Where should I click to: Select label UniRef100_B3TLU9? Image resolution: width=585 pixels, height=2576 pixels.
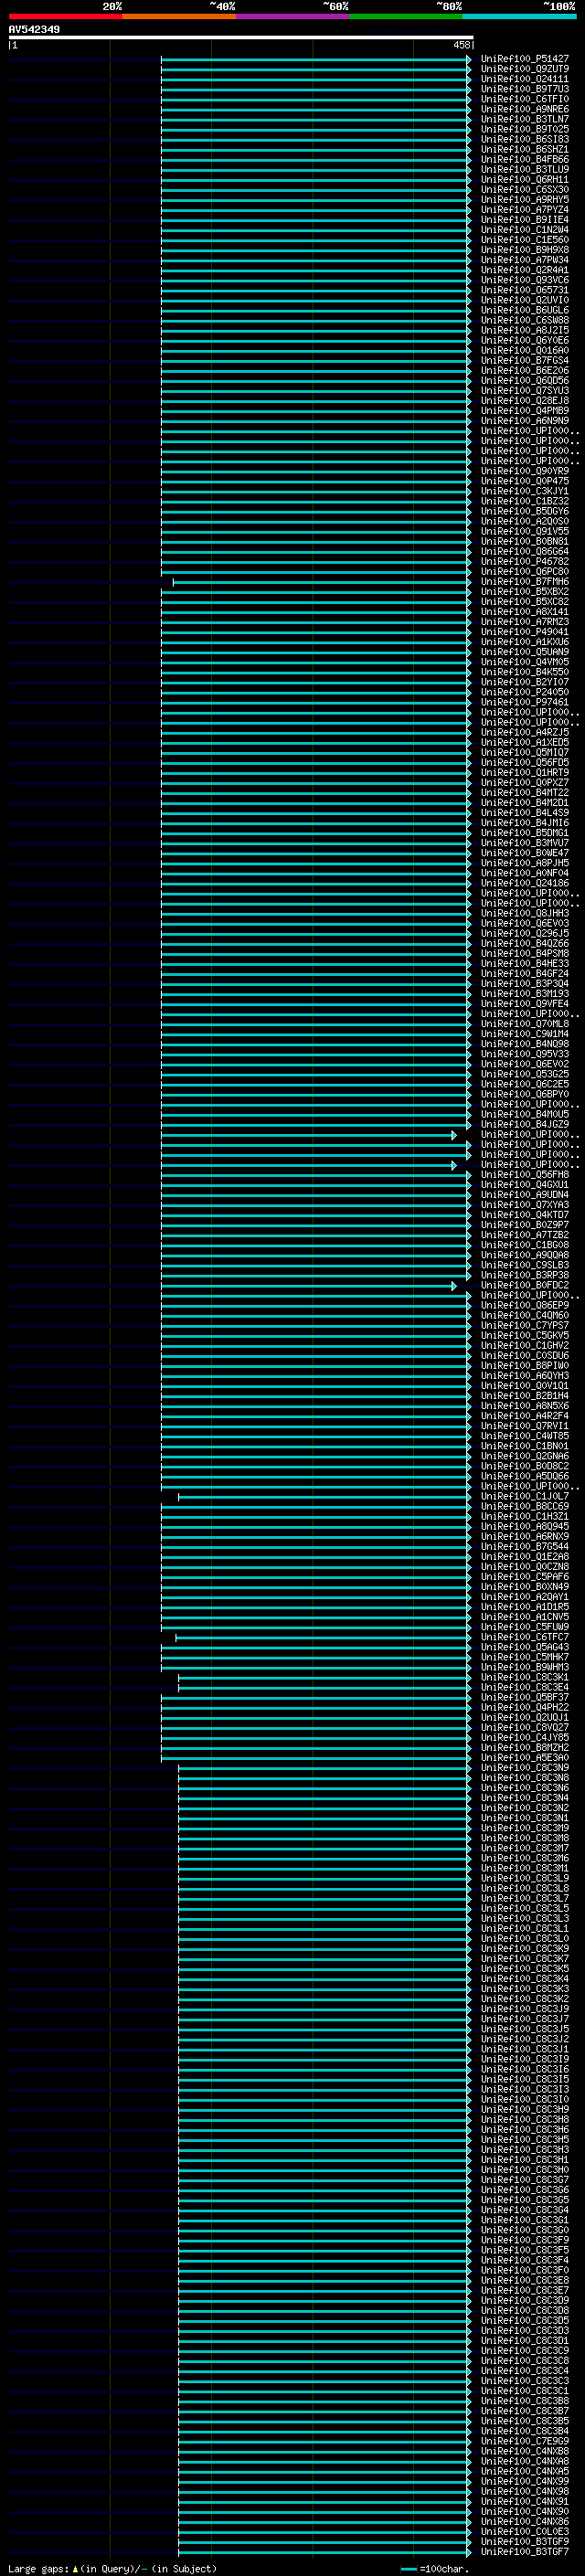click(524, 169)
